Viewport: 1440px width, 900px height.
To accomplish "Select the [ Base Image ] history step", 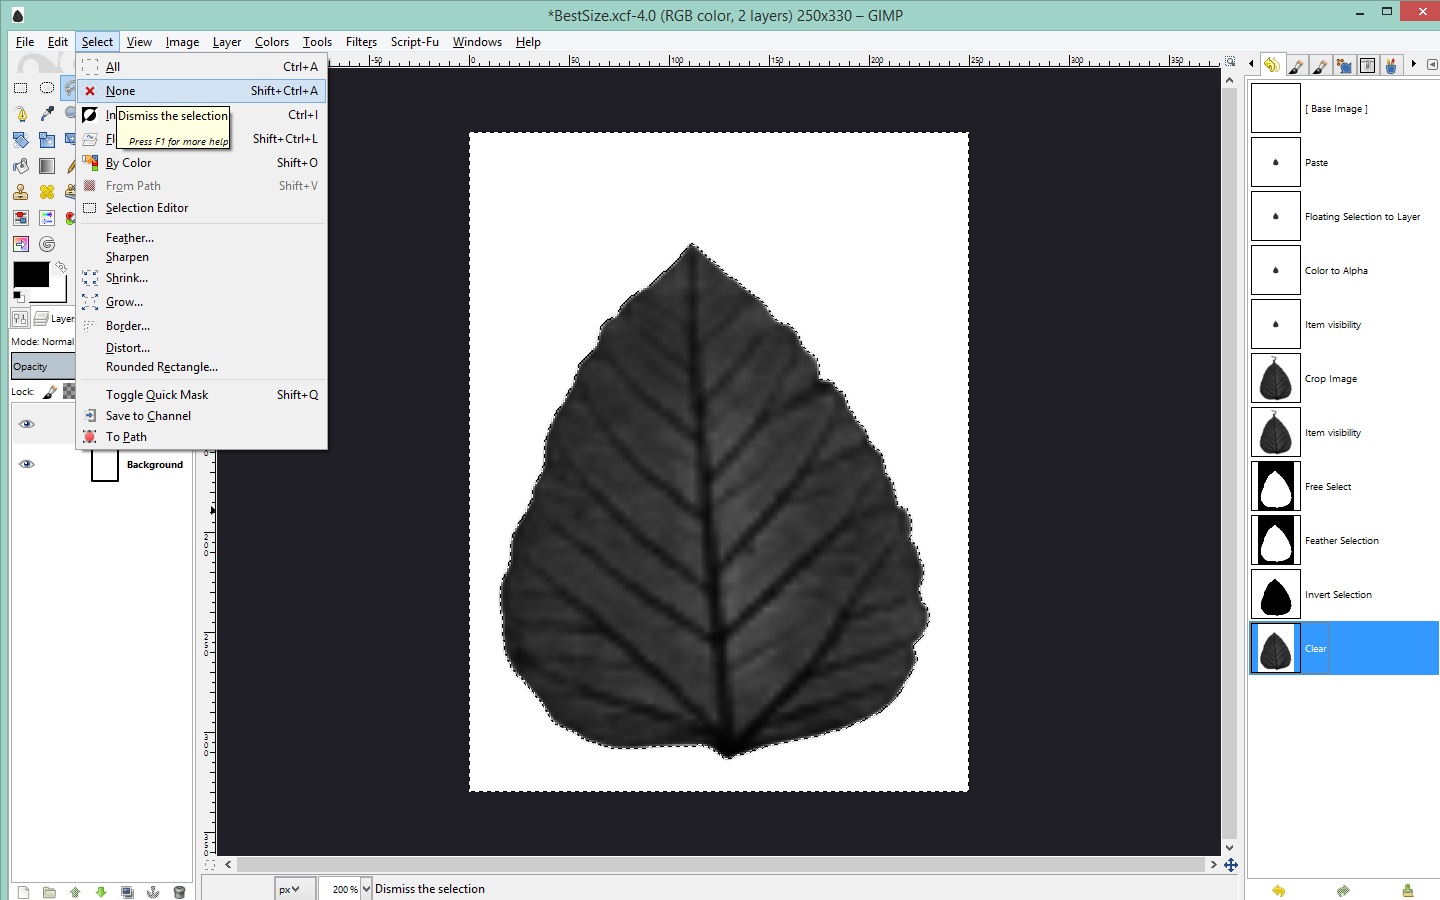I will click(1344, 108).
